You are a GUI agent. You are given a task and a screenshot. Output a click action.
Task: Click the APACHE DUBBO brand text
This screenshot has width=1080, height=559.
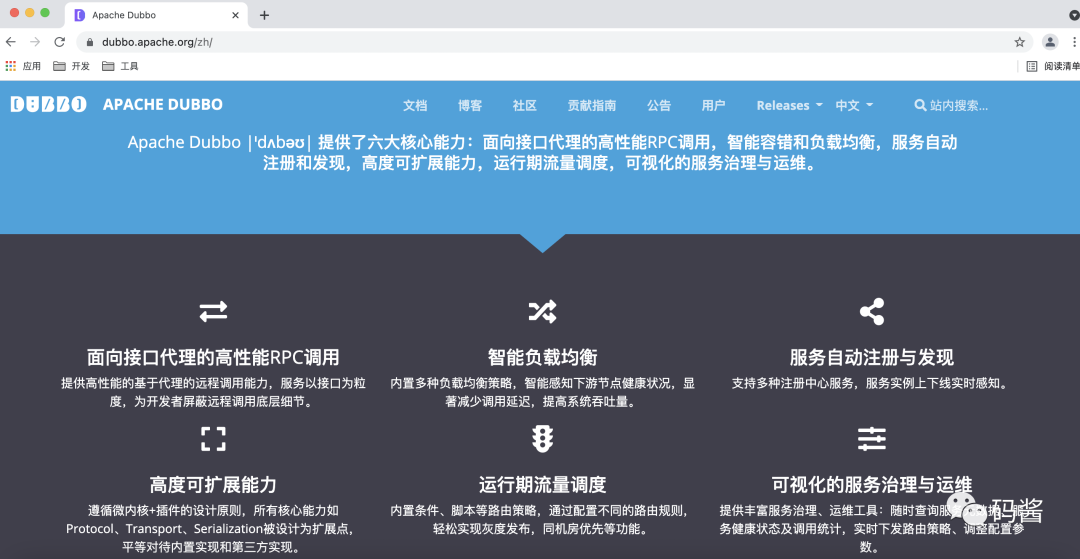point(163,105)
